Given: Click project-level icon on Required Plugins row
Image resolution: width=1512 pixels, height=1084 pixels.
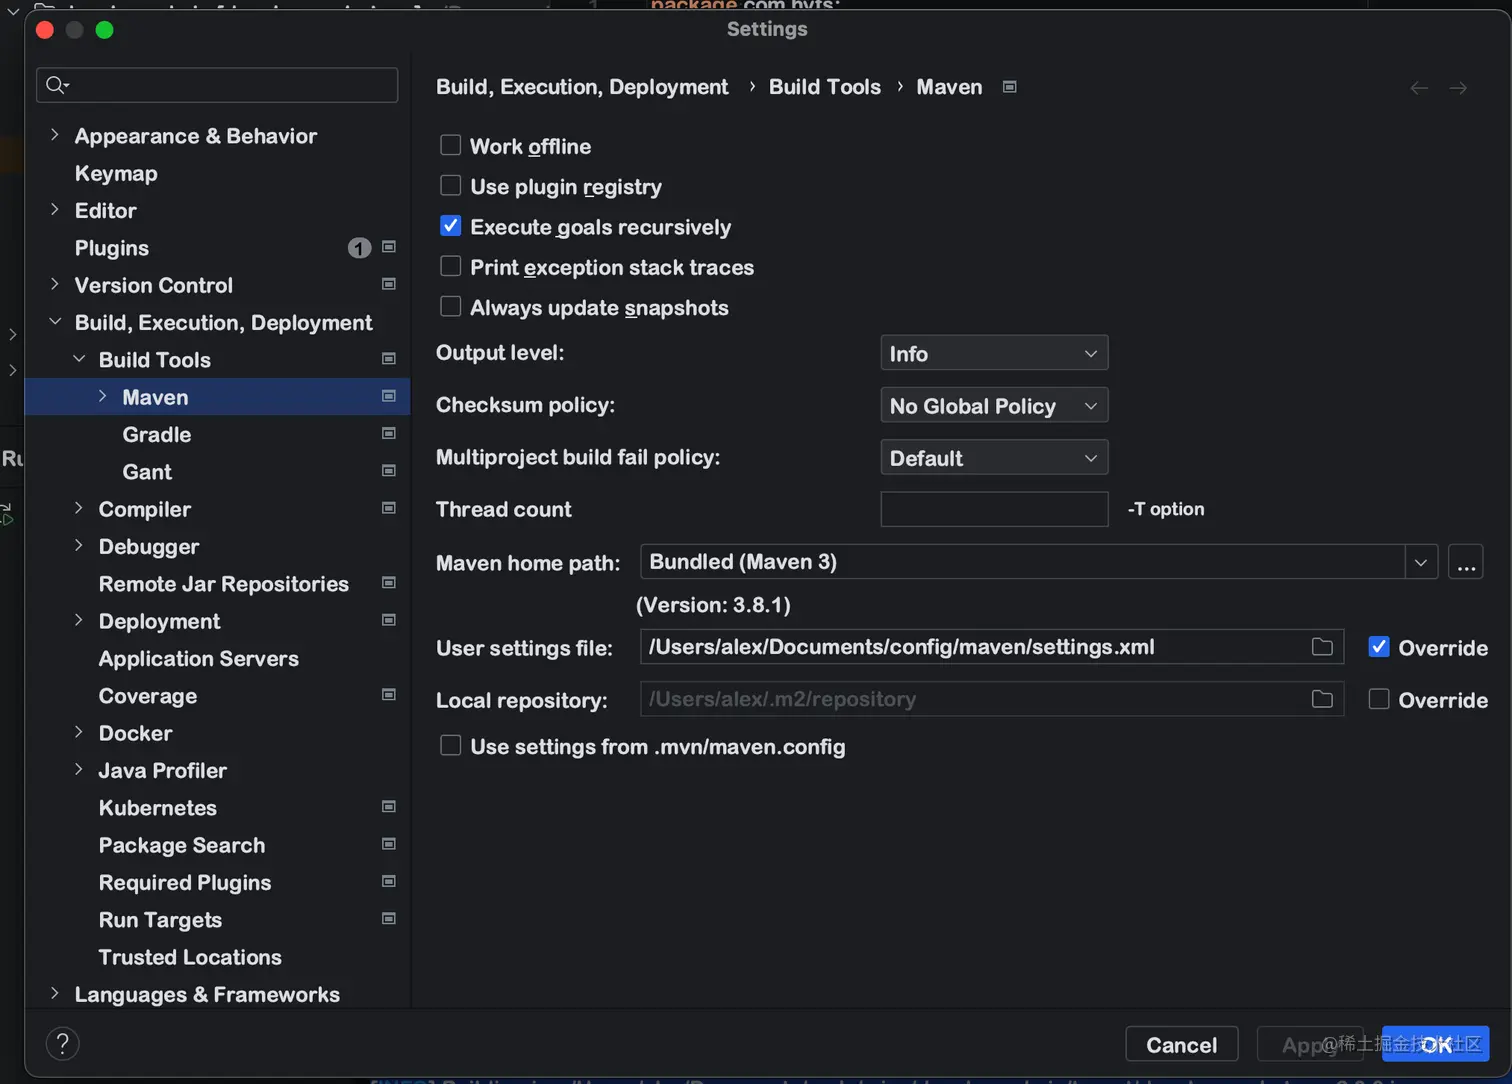Looking at the screenshot, I should coord(389,881).
